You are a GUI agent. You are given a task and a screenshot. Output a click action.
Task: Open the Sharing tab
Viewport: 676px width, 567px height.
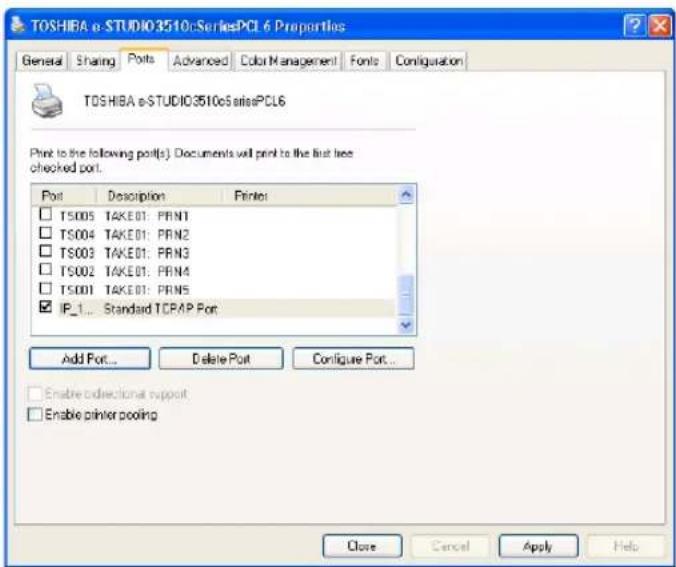pos(95,61)
